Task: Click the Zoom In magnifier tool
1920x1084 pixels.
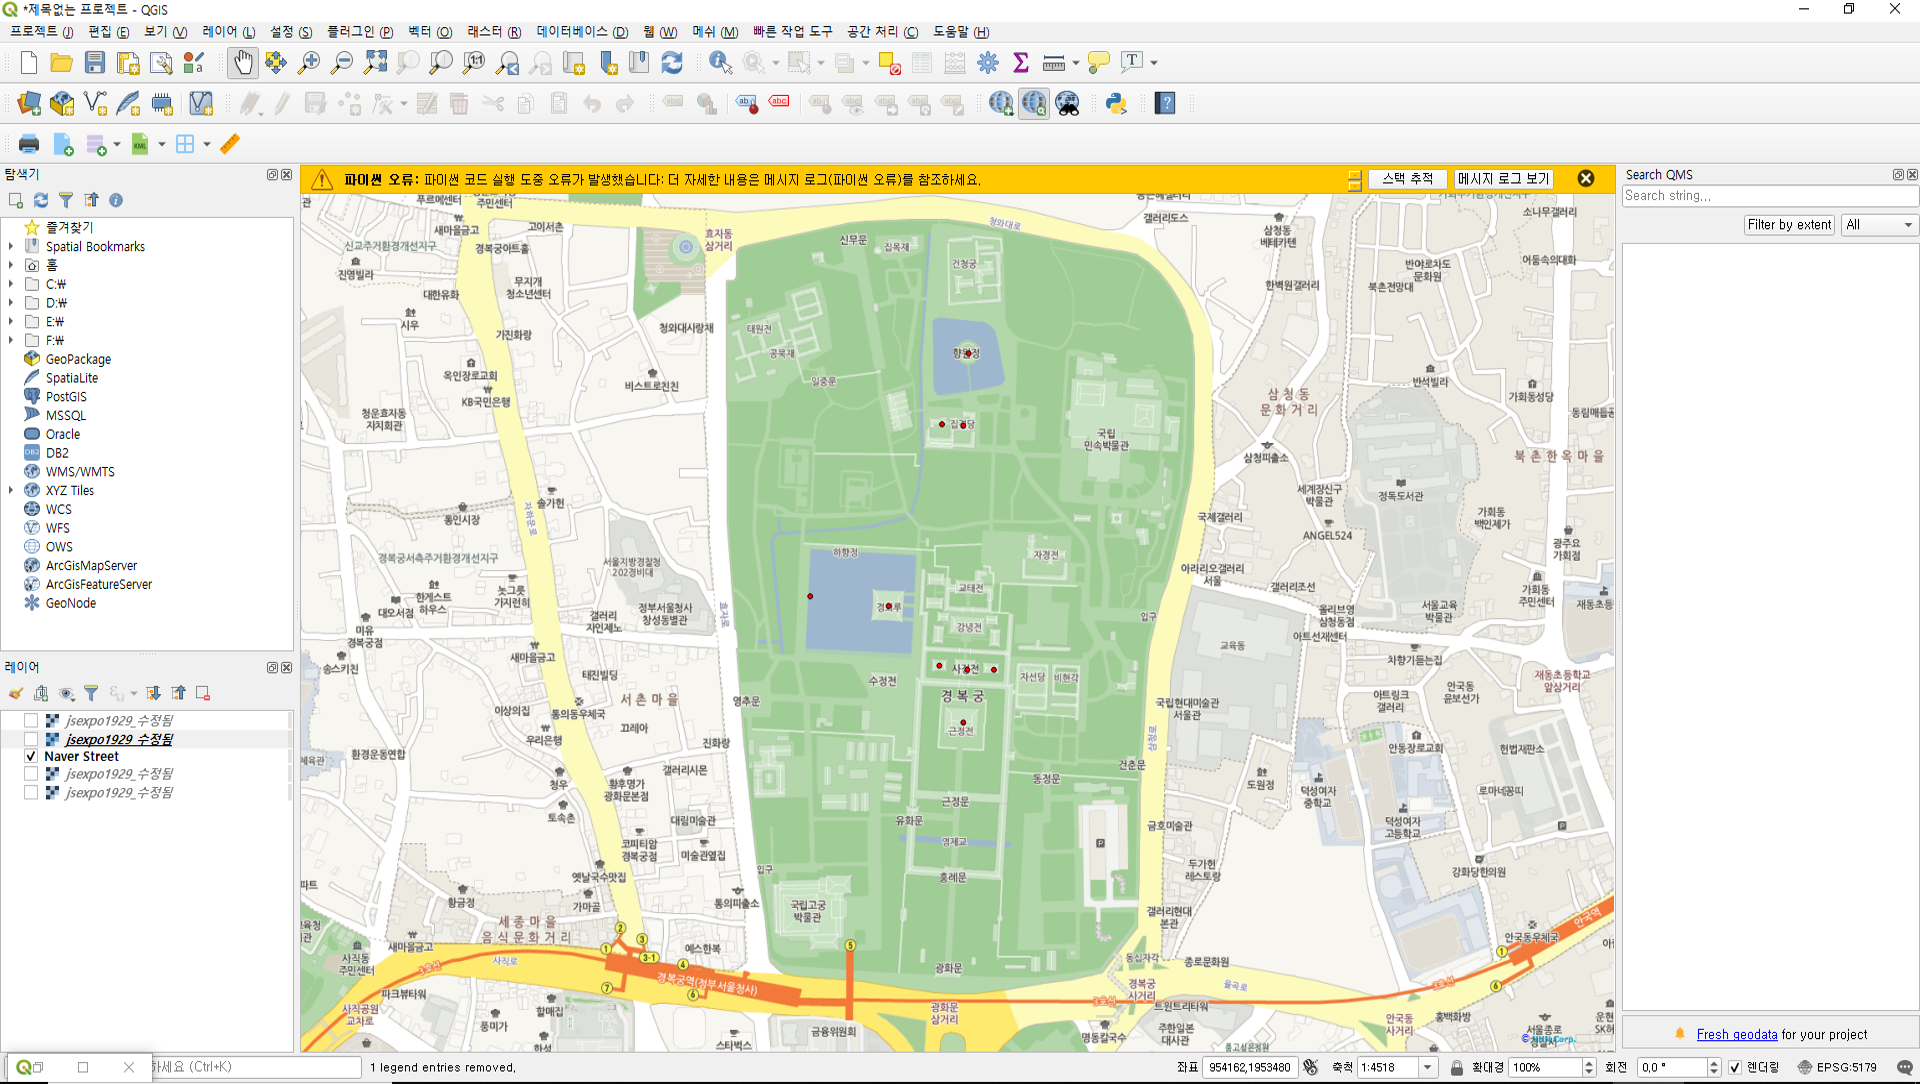Action: click(x=309, y=63)
